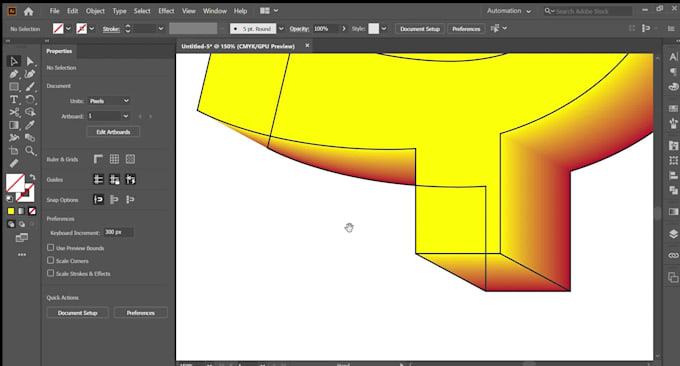Open the Arrange Documents dropdown
The width and height of the screenshot is (680, 366).
point(269,11)
